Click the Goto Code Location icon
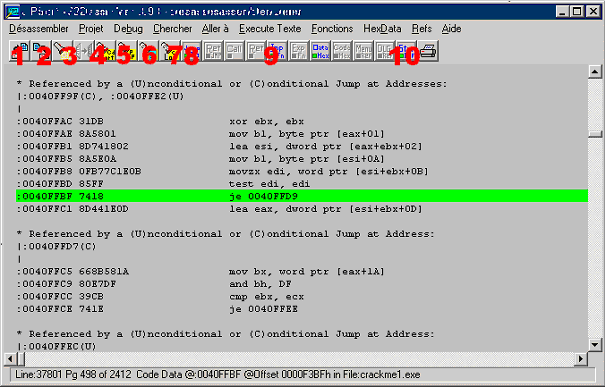Image resolution: width=605 pixels, height=387 pixels. (170, 51)
